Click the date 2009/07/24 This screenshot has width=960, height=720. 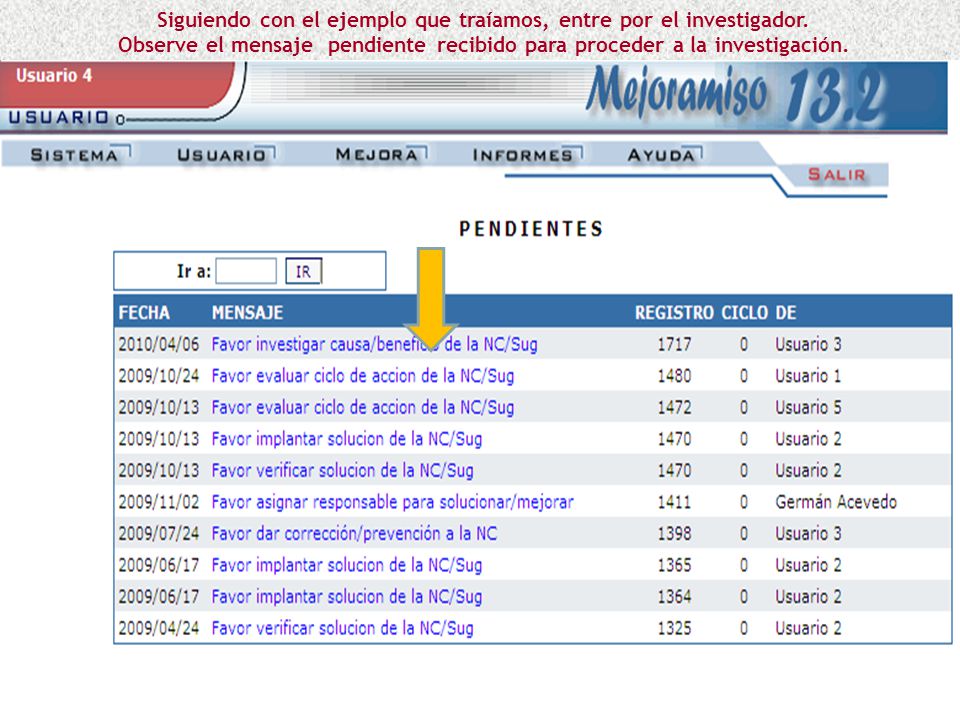tap(159, 533)
